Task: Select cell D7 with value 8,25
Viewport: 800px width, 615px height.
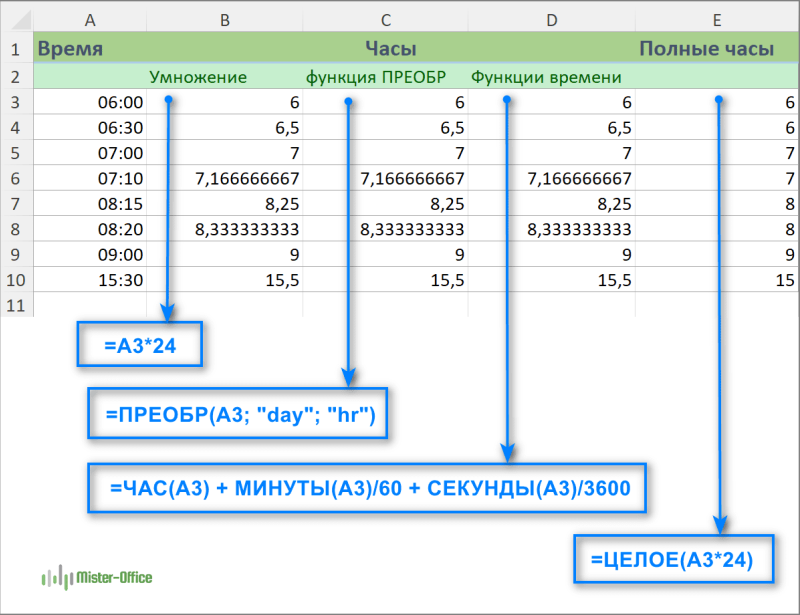Action: [x=552, y=204]
